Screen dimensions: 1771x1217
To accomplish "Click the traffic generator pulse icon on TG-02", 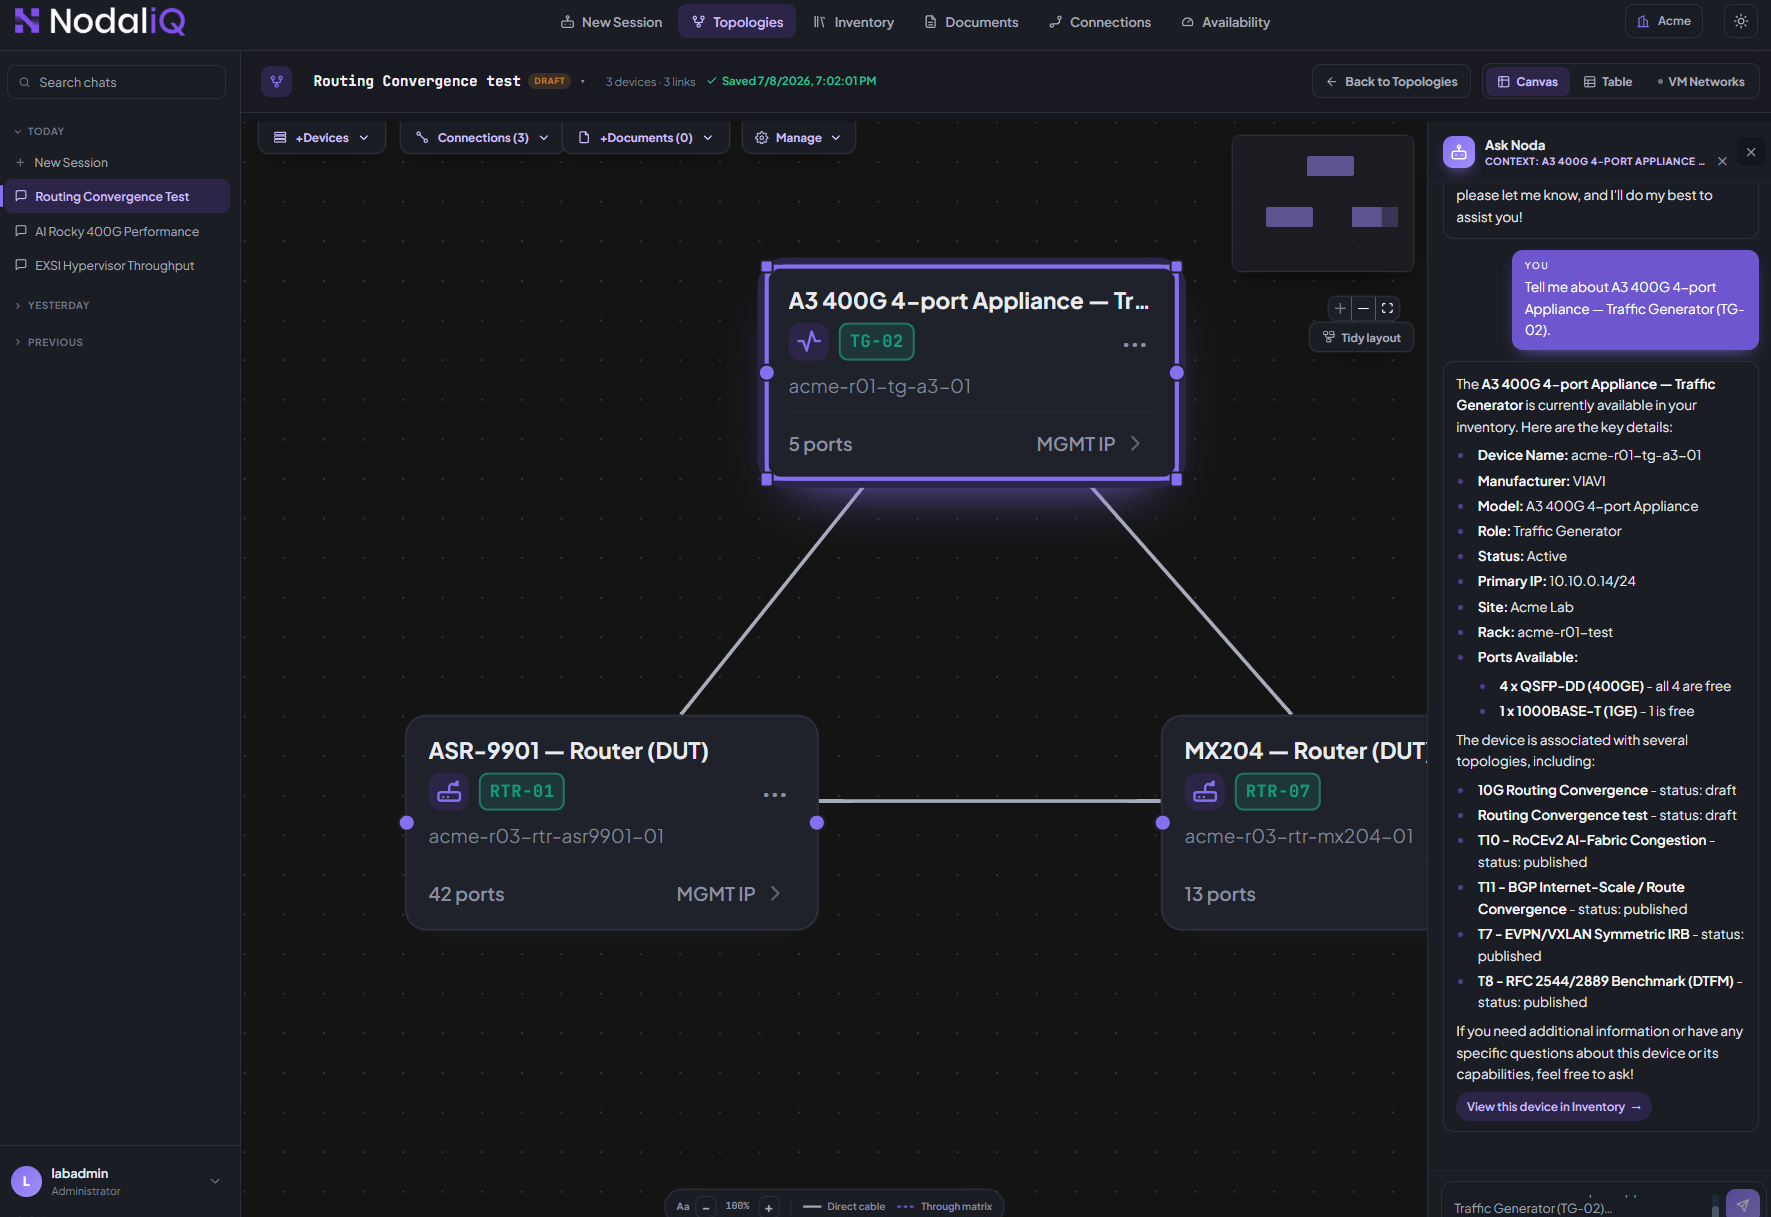I will [x=809, y=342].
